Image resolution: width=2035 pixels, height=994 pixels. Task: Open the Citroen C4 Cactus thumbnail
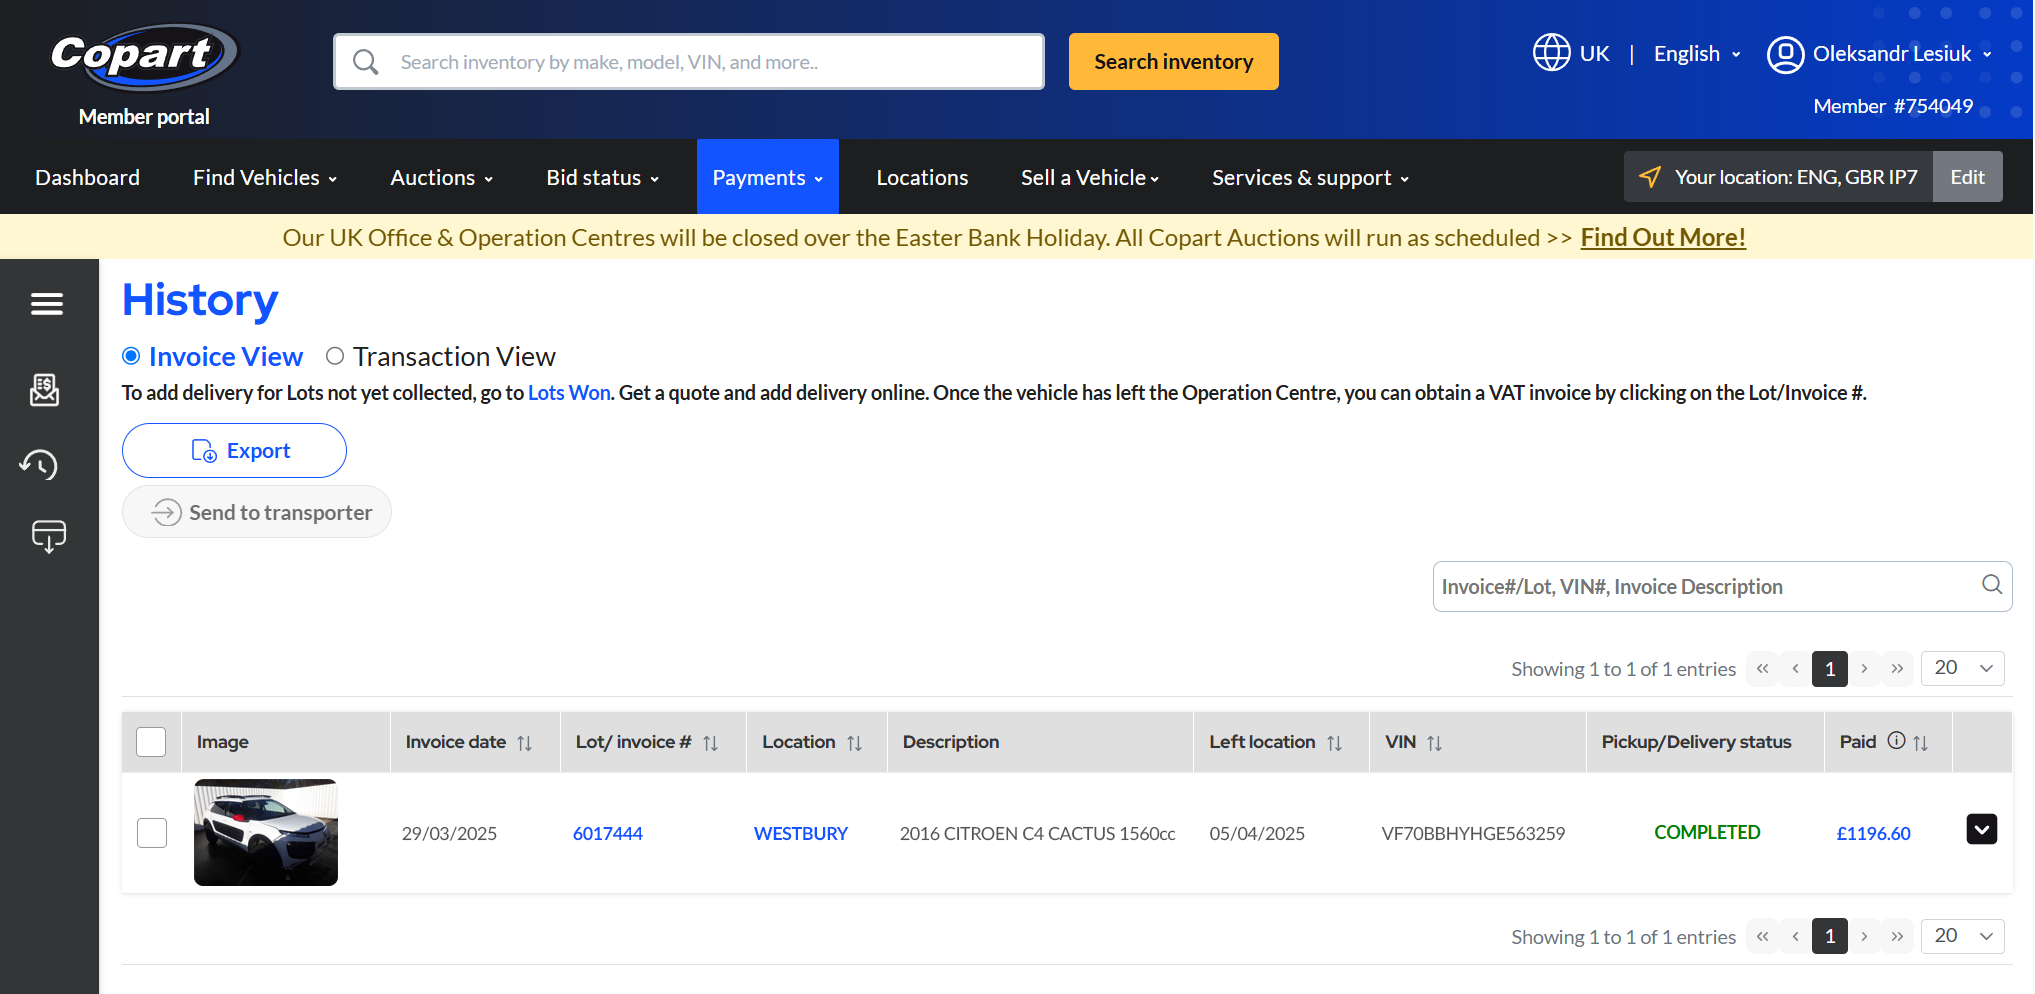click(266, 832)
